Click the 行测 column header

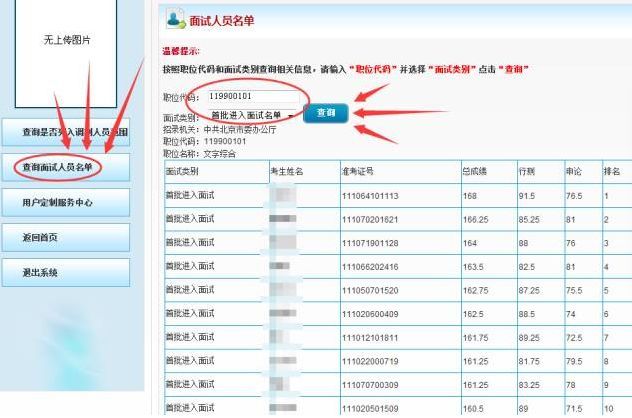(527, 172)
